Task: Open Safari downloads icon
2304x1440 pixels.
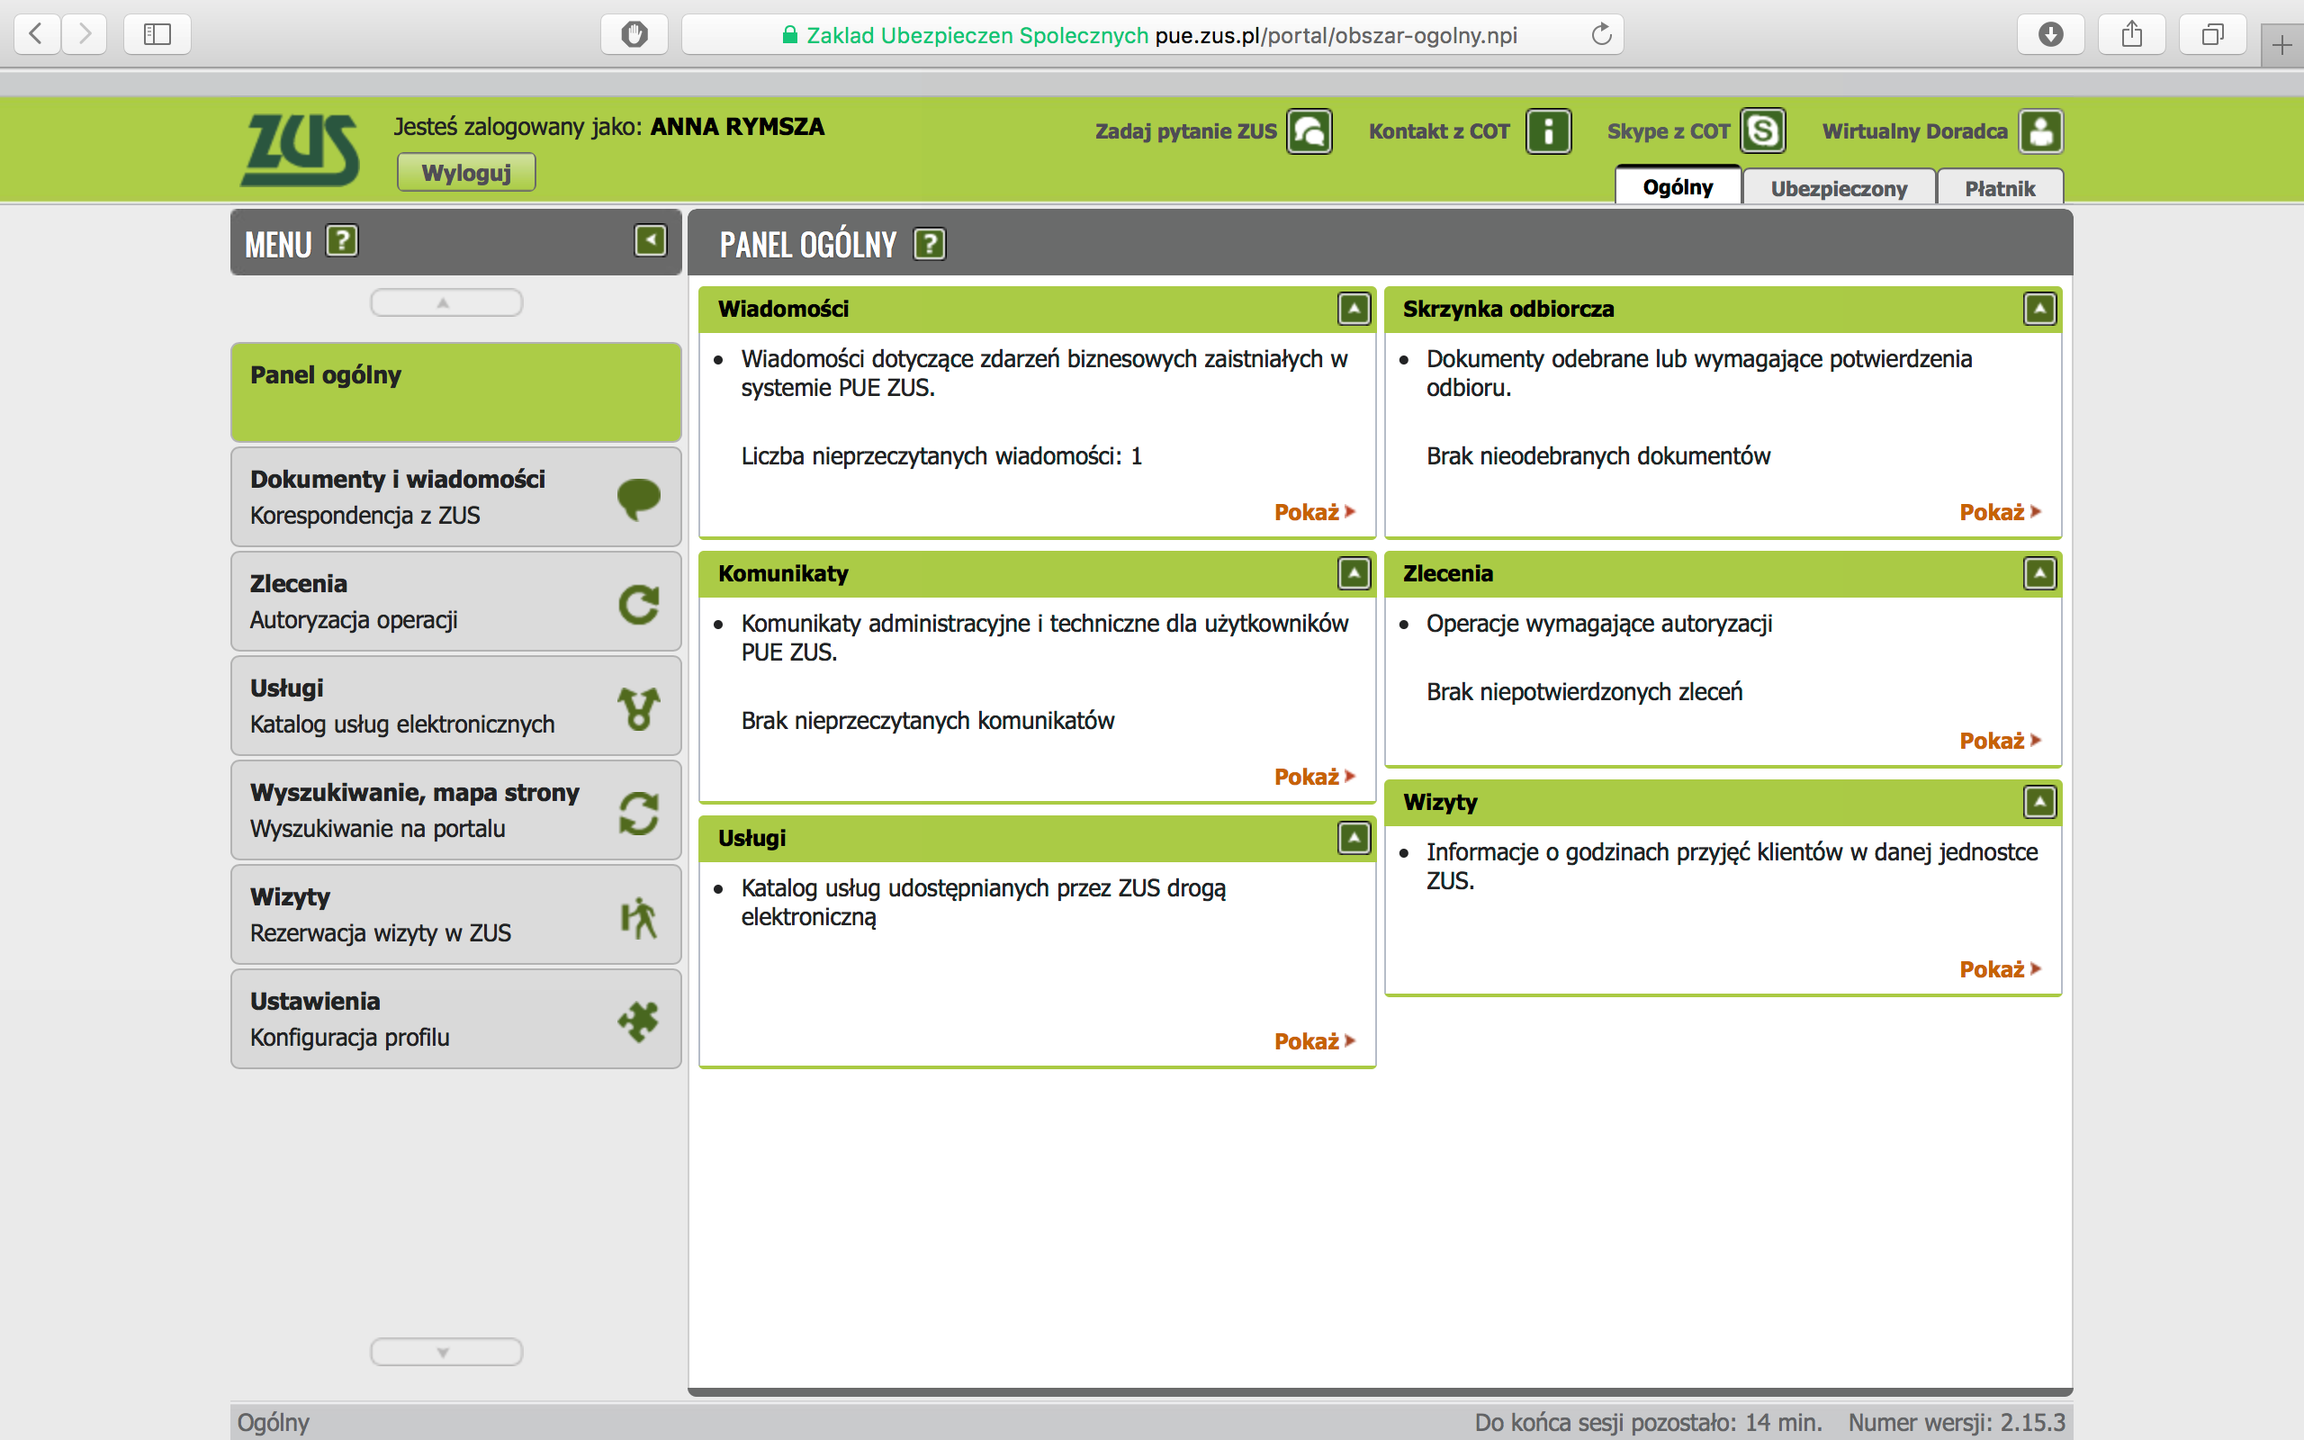Action: click(2051, 35)
